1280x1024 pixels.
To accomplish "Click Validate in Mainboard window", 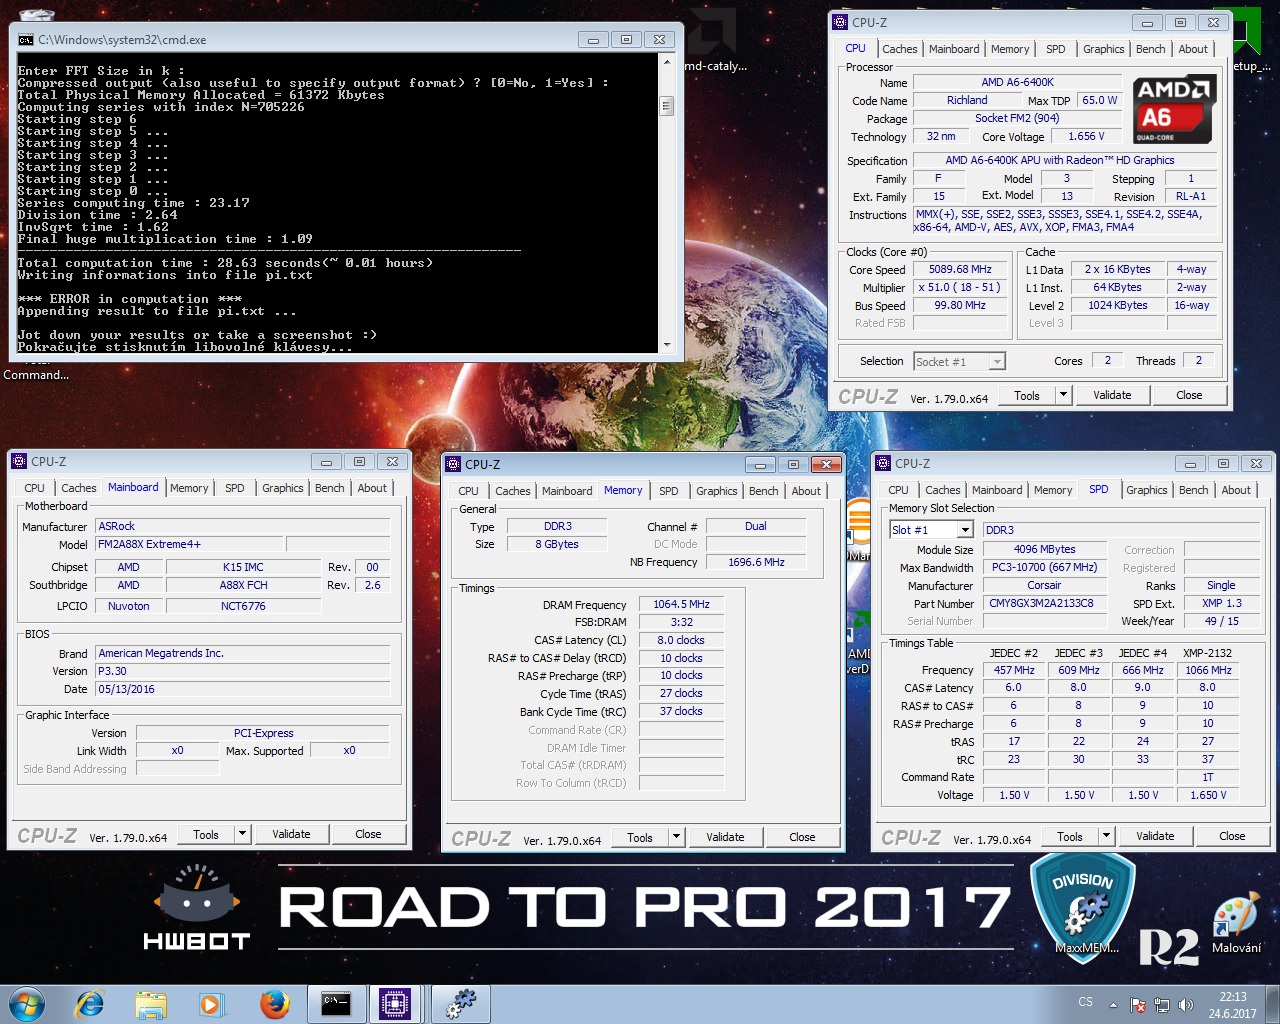I will coord(291,834).
